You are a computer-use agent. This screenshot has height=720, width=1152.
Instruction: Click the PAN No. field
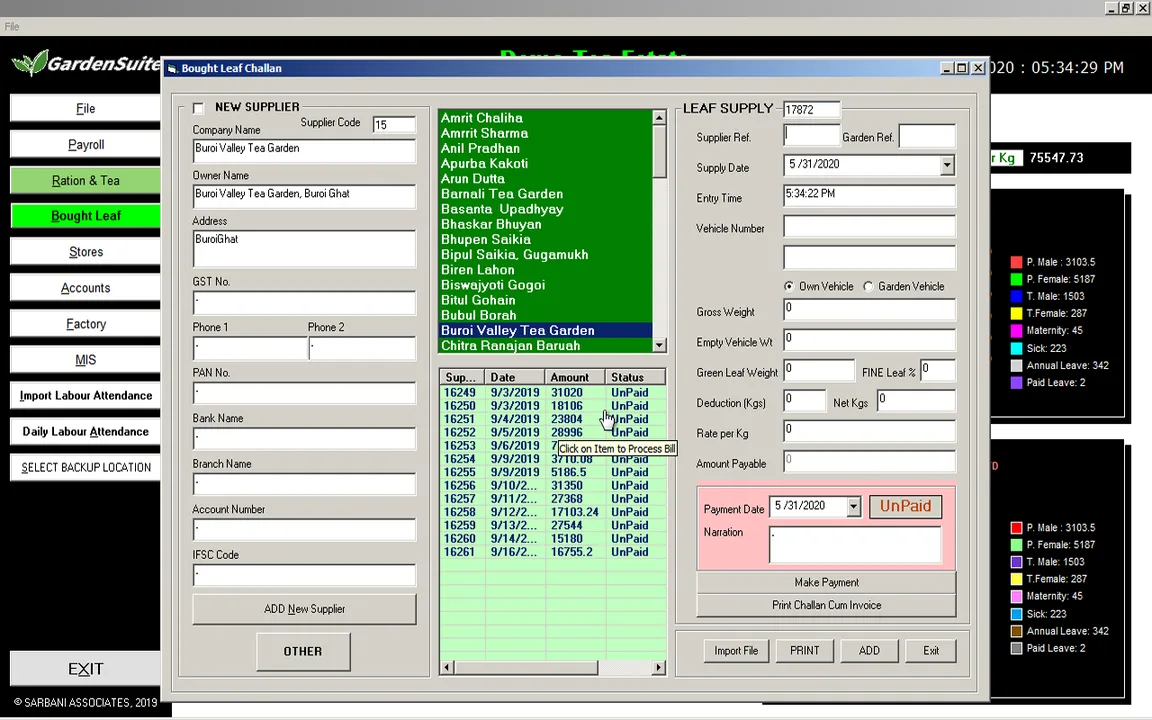(304, 394)
